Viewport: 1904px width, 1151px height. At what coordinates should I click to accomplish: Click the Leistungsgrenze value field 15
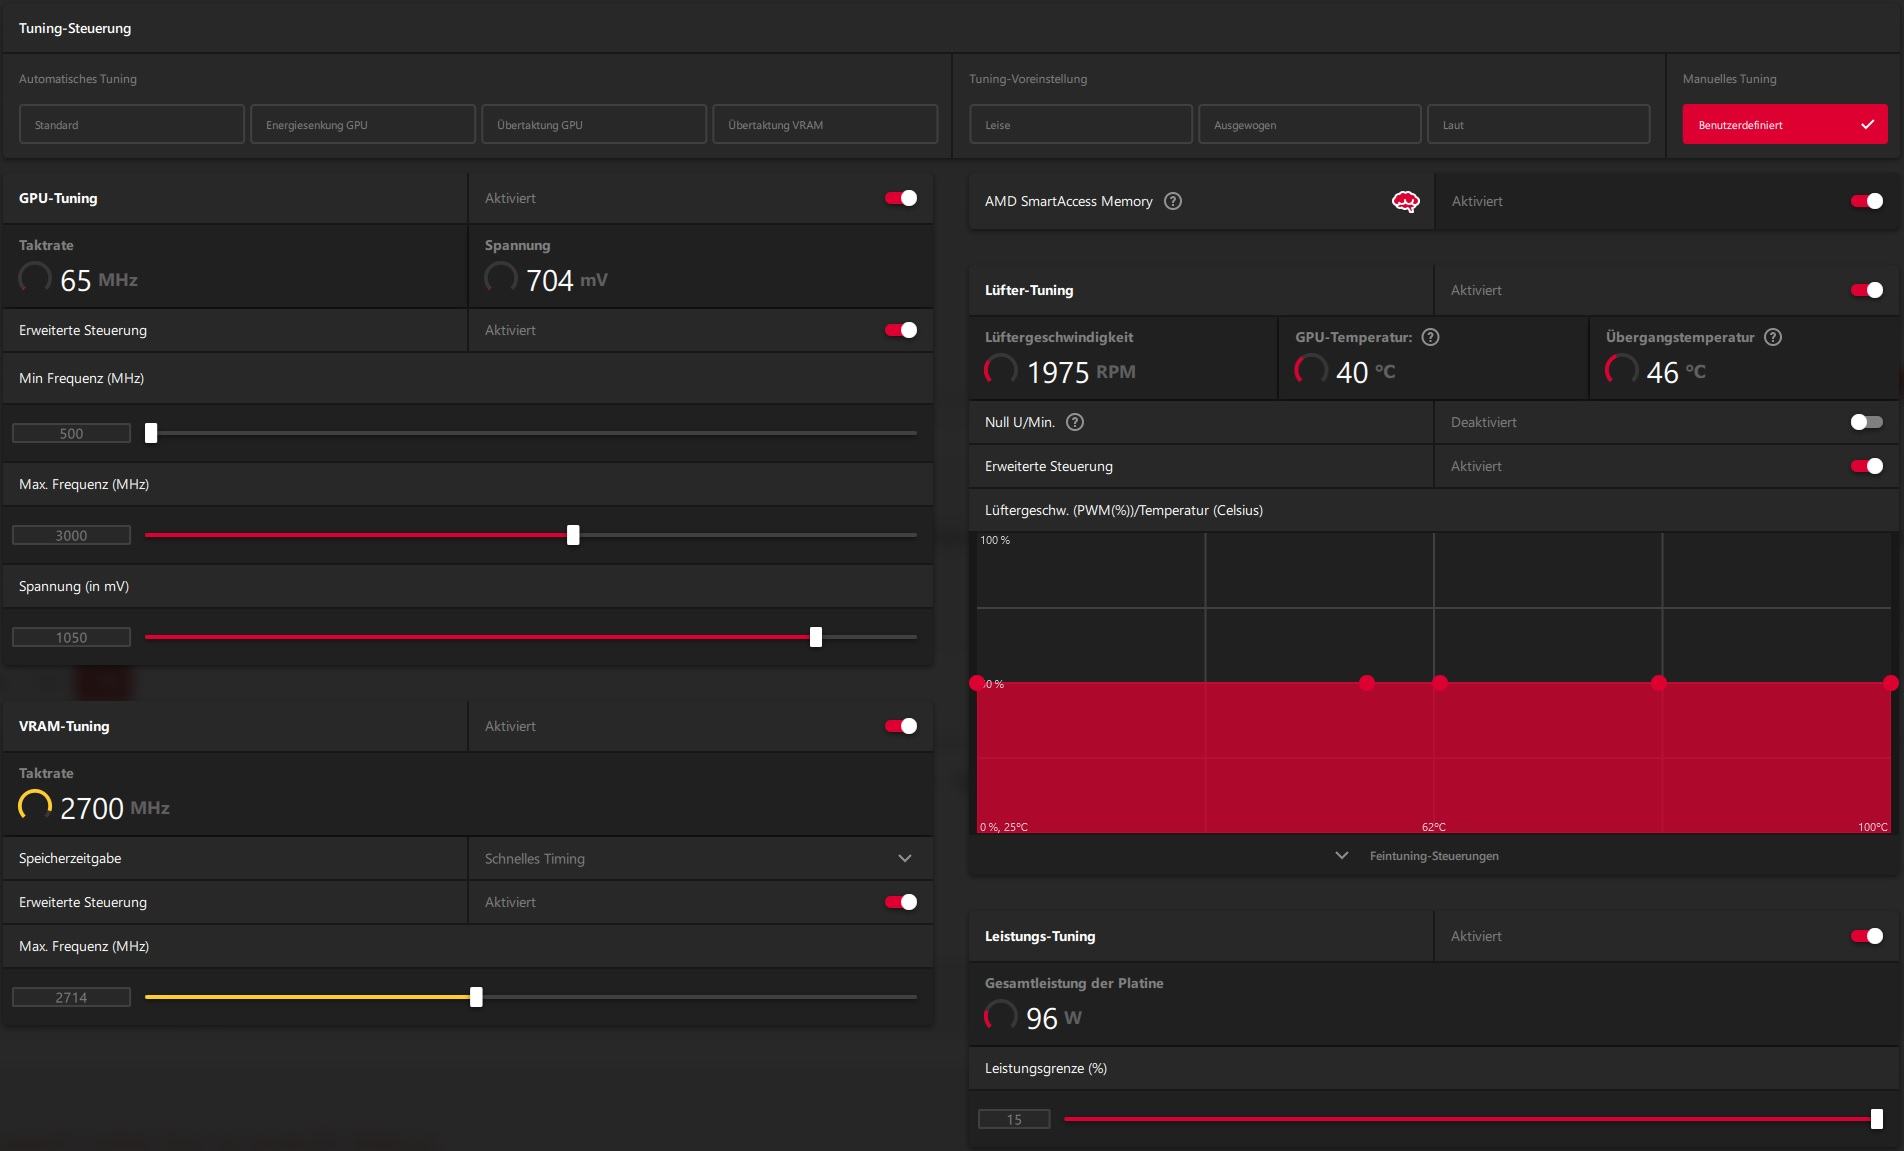pos(1014,1119)
